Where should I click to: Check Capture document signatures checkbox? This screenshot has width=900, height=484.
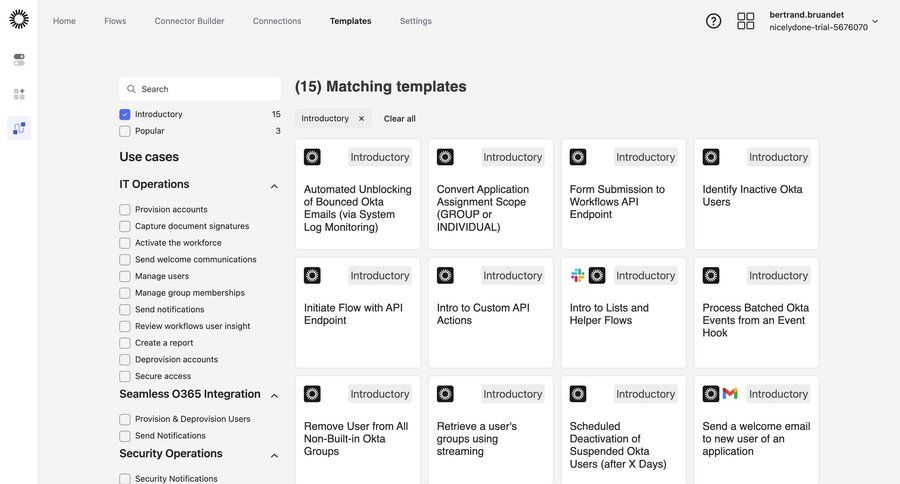(125, 226)
